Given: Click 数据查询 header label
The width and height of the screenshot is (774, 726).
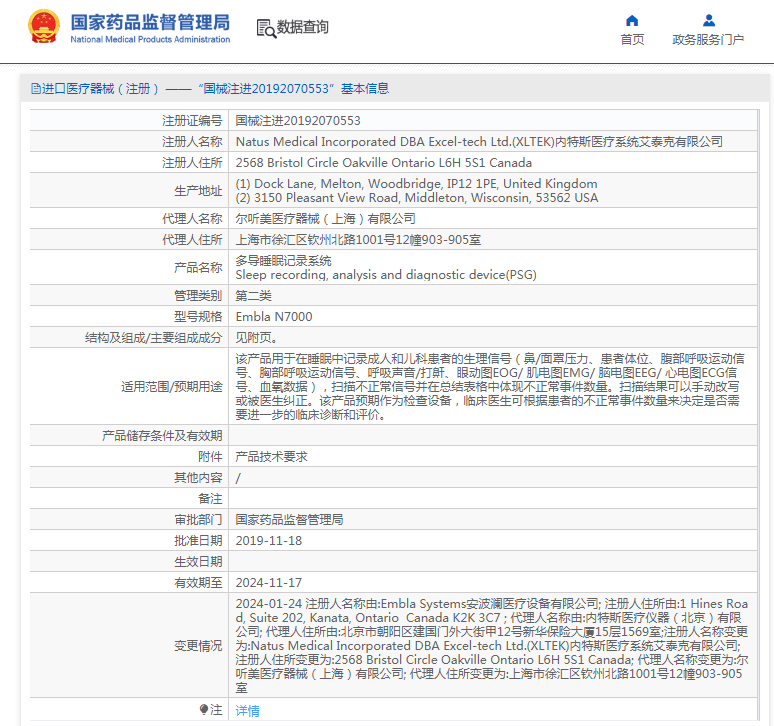Looking at the screenshot, I should click(x=303, y=27).
